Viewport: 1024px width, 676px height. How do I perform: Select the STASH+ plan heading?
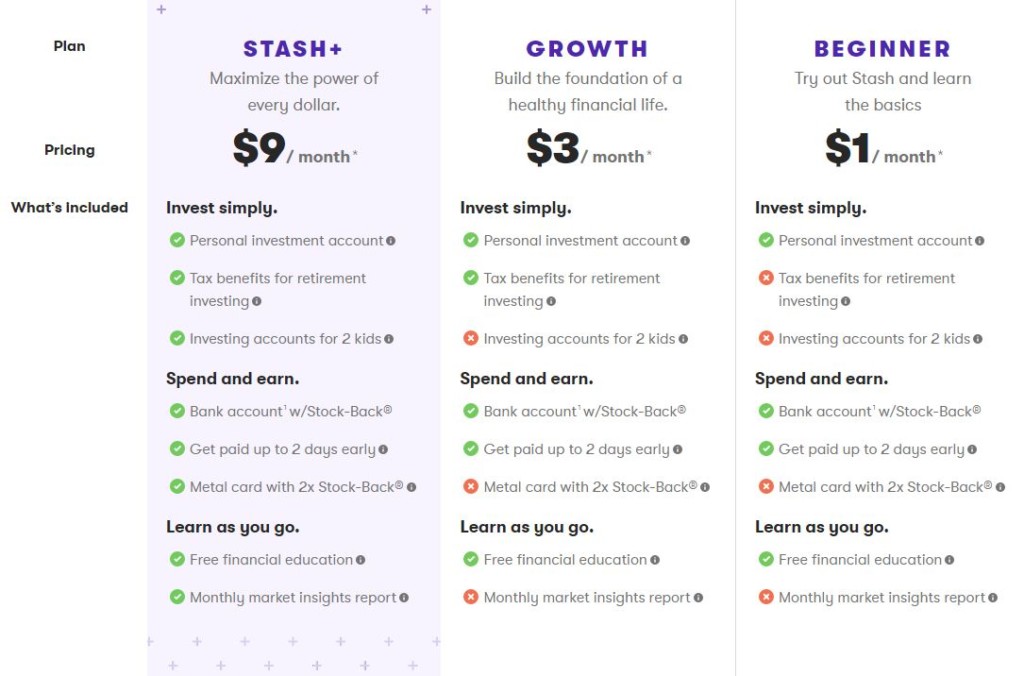293,49
